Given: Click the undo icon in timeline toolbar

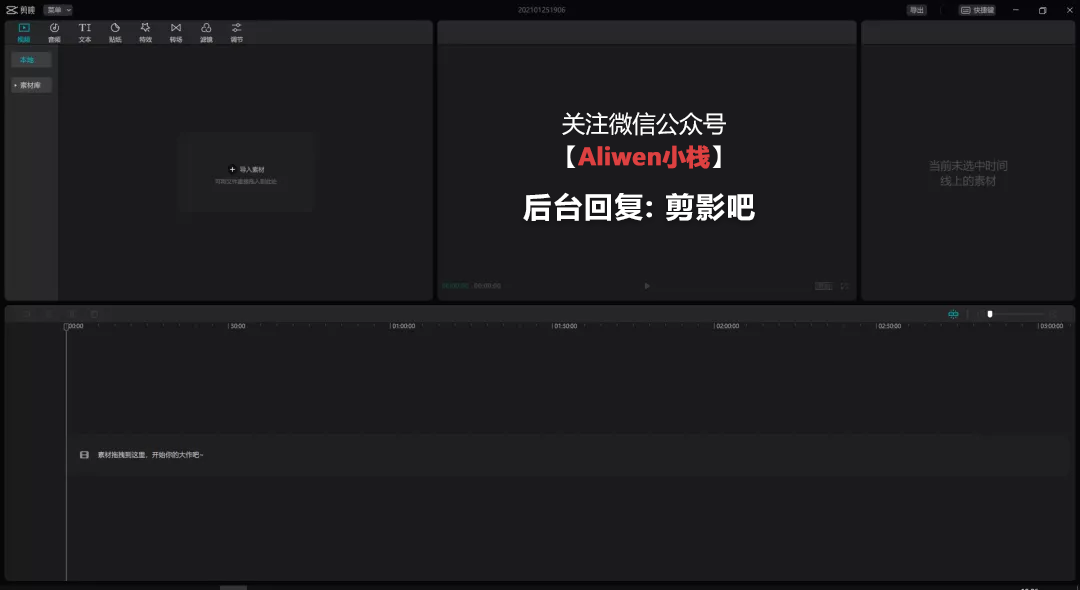Looking at the screenshot, I should (x=26, y=314).
